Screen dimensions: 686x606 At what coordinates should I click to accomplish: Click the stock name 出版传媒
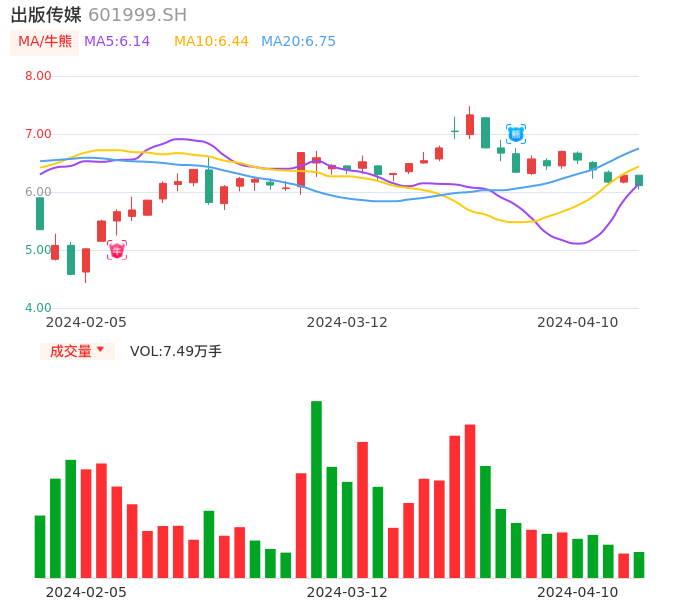46,15
